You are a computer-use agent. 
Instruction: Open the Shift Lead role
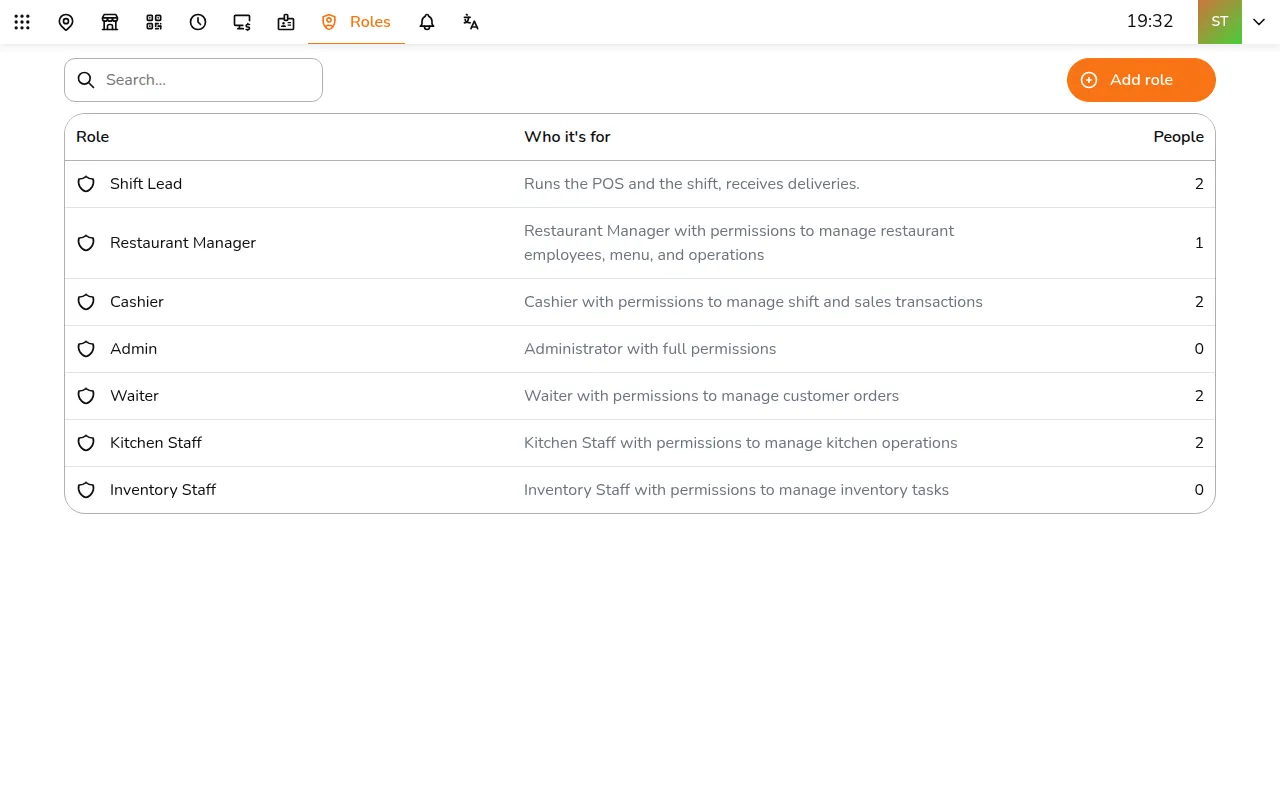click(640, 184)
